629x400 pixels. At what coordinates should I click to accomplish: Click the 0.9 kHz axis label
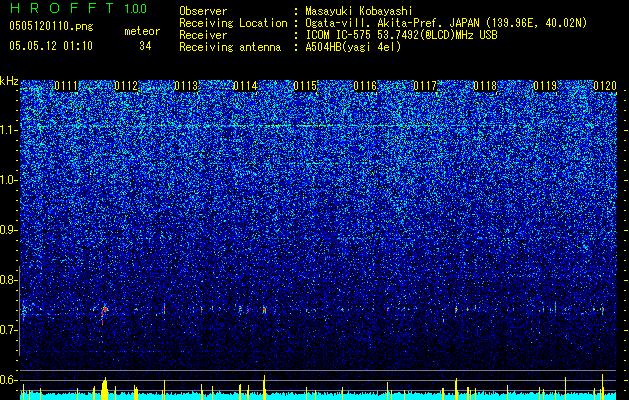[x=8, y=230]
